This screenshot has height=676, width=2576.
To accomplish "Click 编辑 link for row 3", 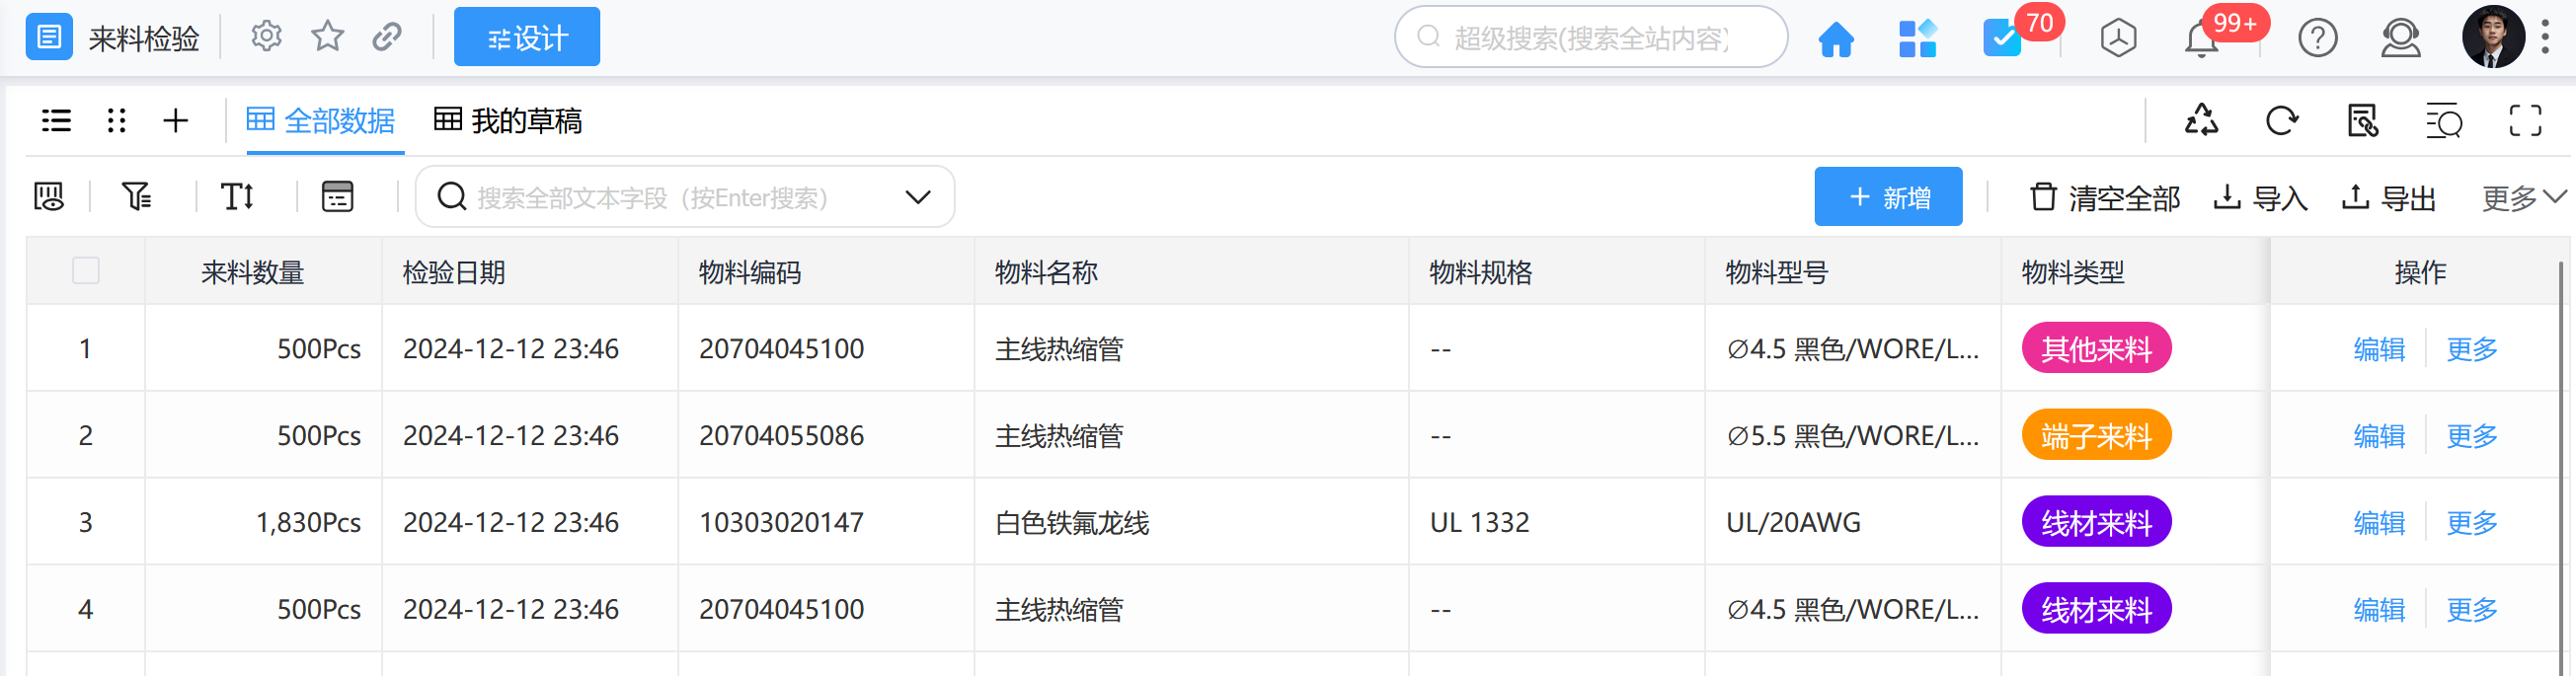I will tap(2378, 523).
